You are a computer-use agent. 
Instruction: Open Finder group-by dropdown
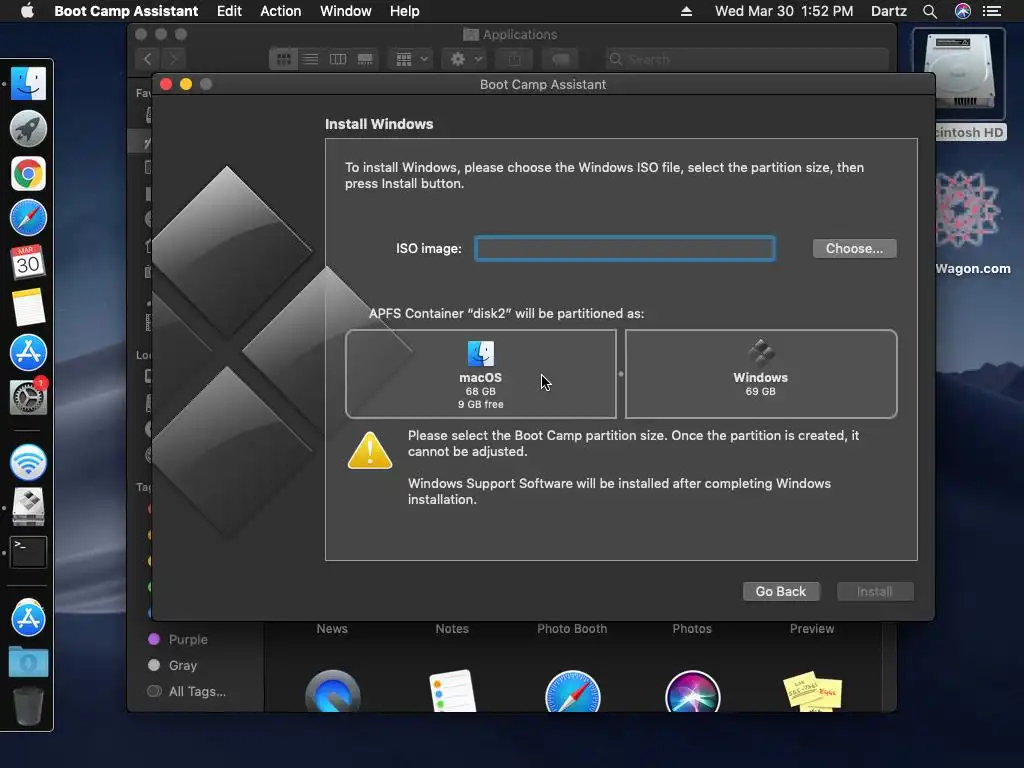411,59
